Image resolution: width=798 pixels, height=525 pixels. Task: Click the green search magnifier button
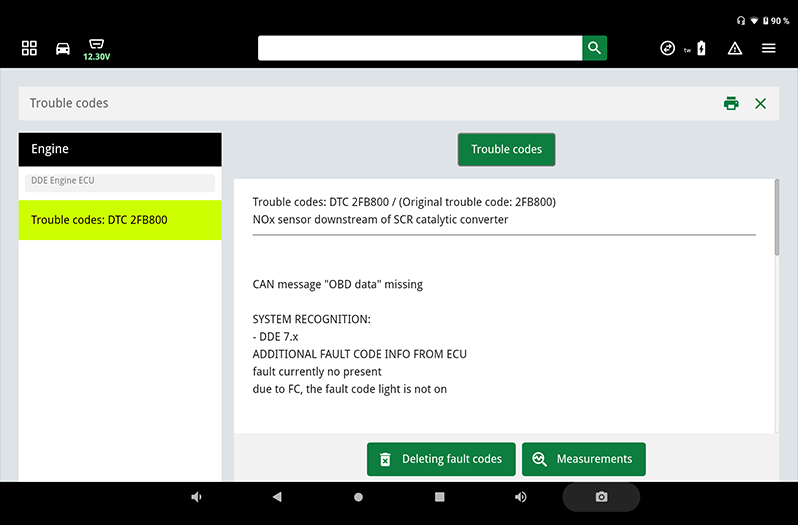(x=594, y=48)
